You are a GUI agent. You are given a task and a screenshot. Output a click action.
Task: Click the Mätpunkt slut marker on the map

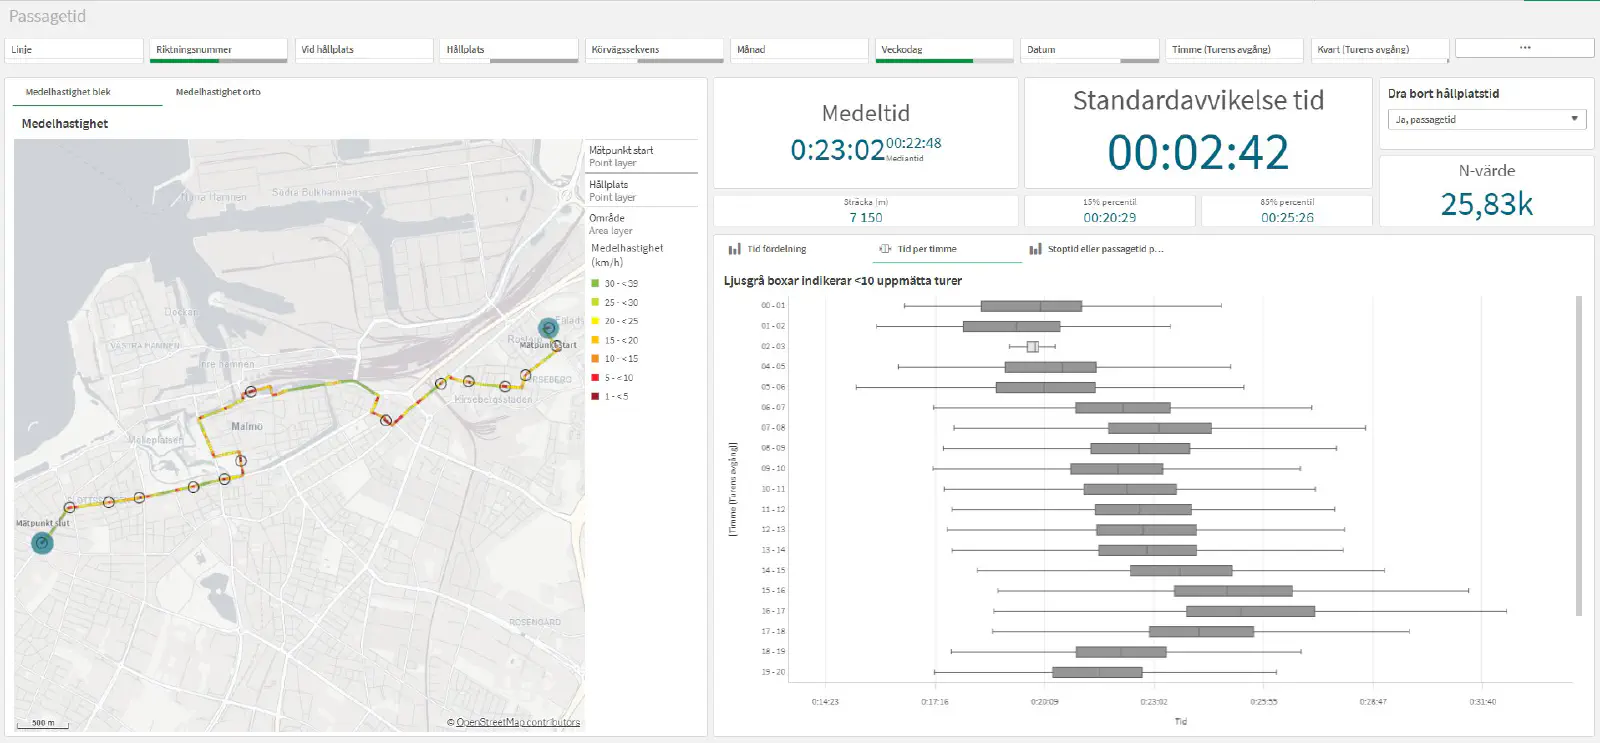(42, 542)
